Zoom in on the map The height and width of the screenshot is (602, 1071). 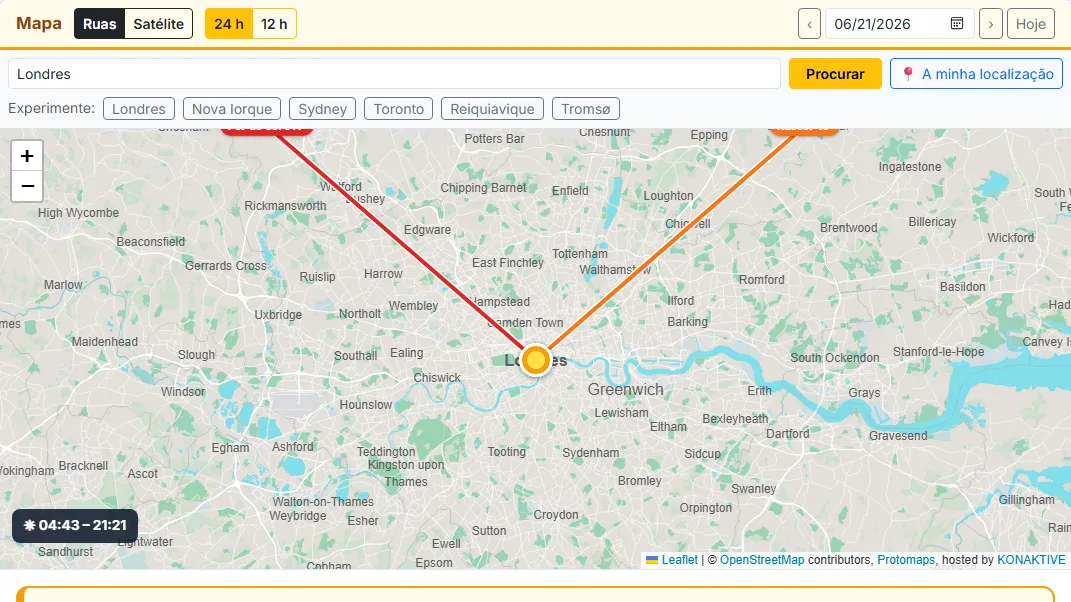click(27, 156)
